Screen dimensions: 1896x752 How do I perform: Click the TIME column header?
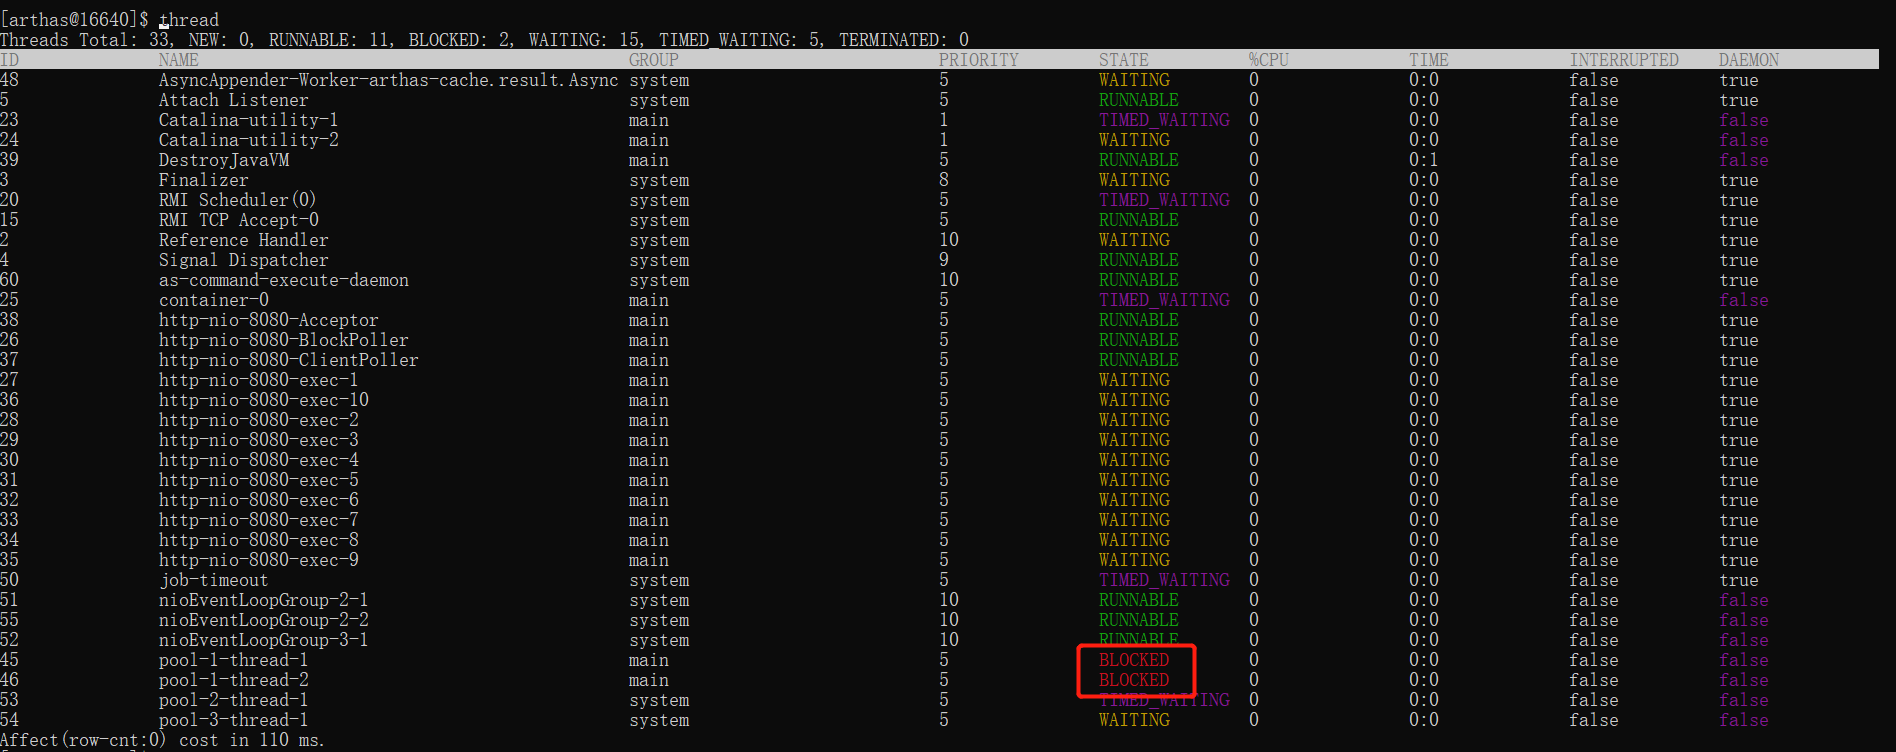coord(1429,60)
